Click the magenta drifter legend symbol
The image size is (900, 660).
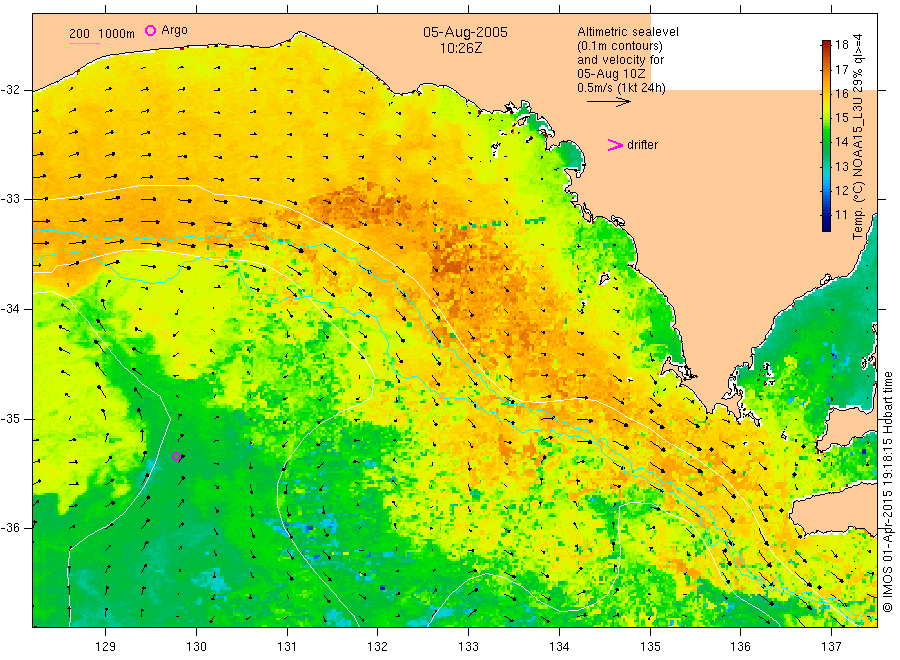click(615, 145)
